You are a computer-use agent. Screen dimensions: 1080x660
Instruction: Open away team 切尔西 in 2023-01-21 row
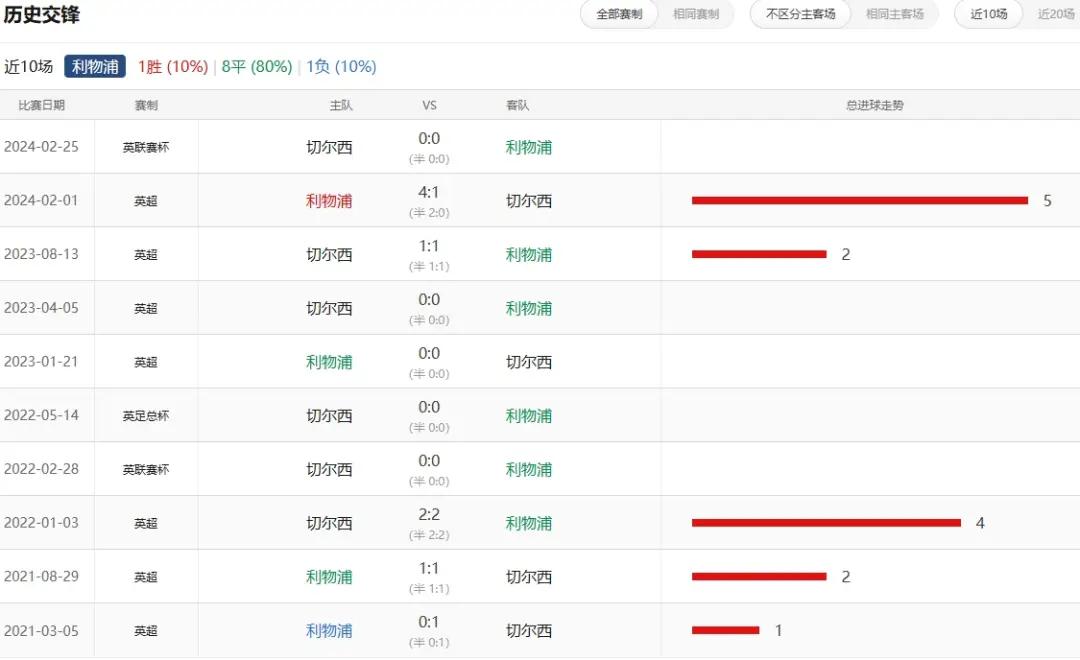point(529,362)
